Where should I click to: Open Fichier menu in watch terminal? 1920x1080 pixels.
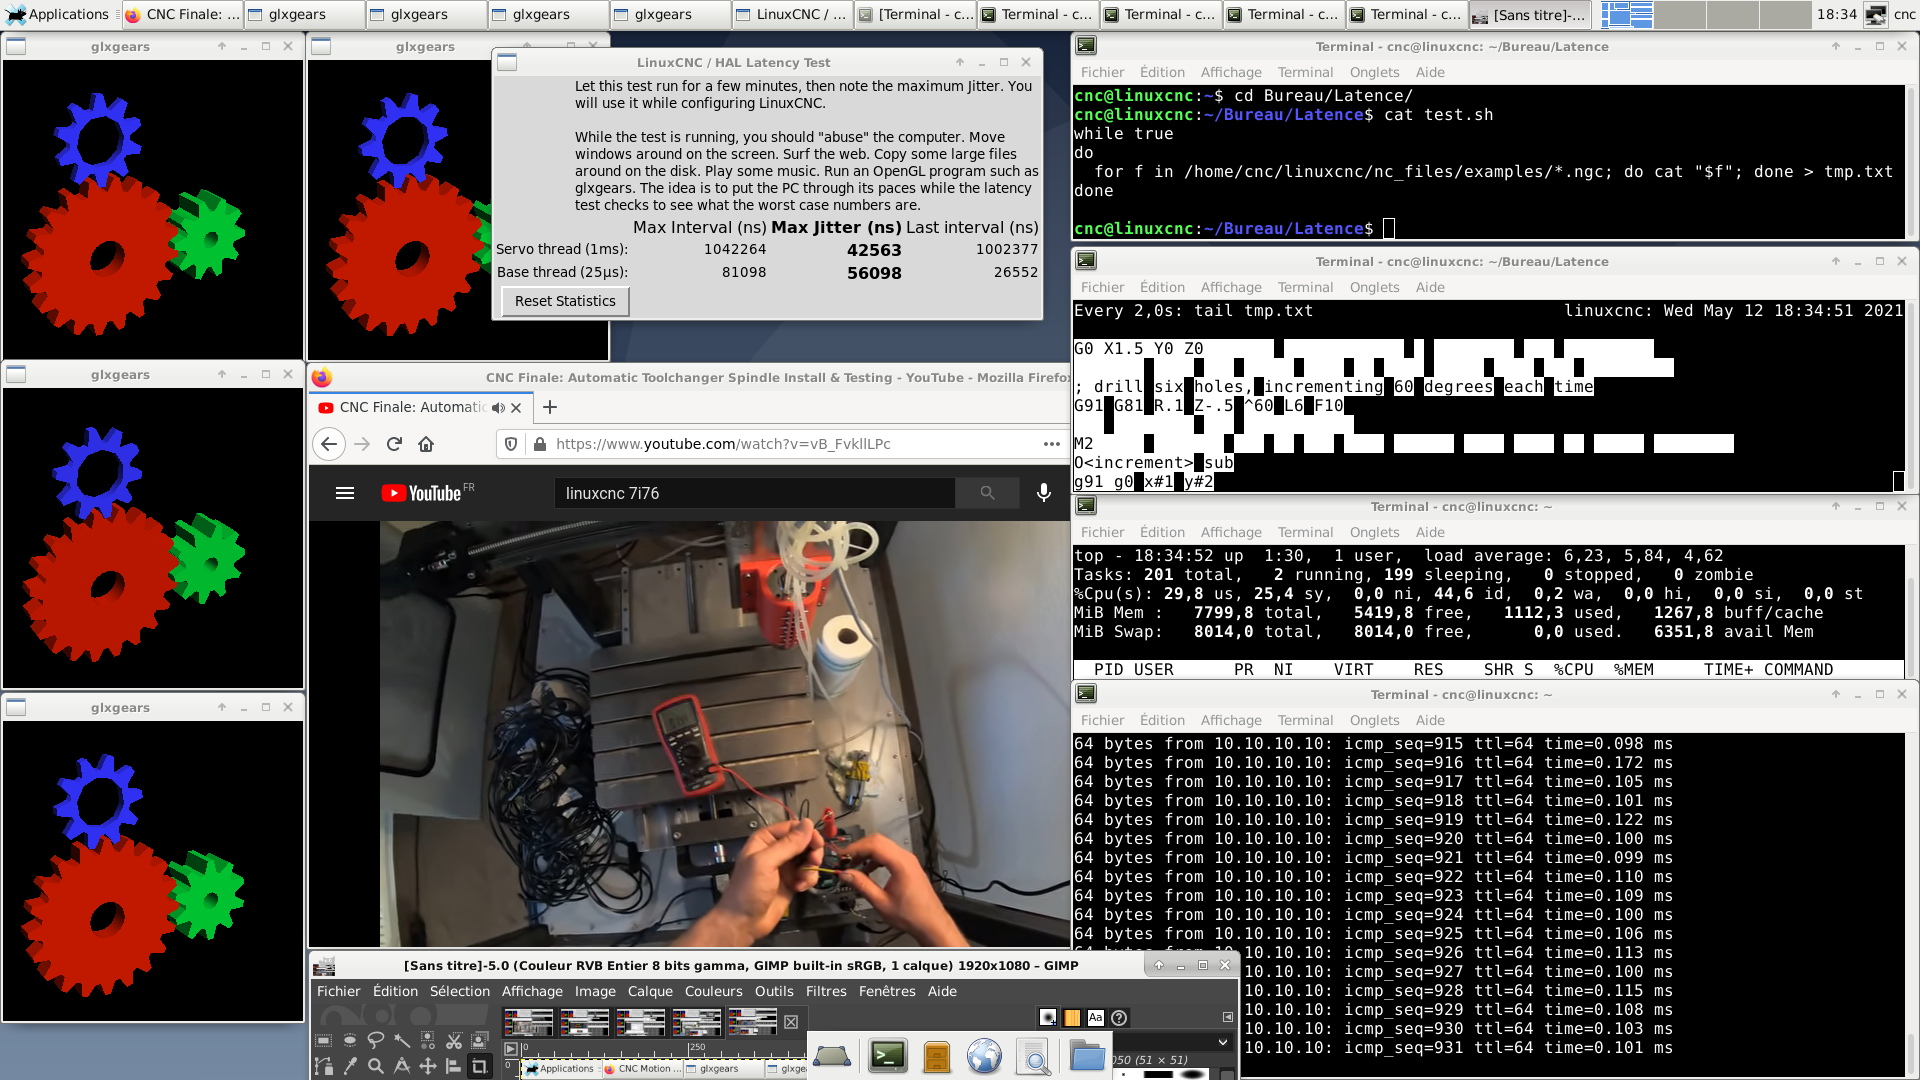coord(1102,287)
